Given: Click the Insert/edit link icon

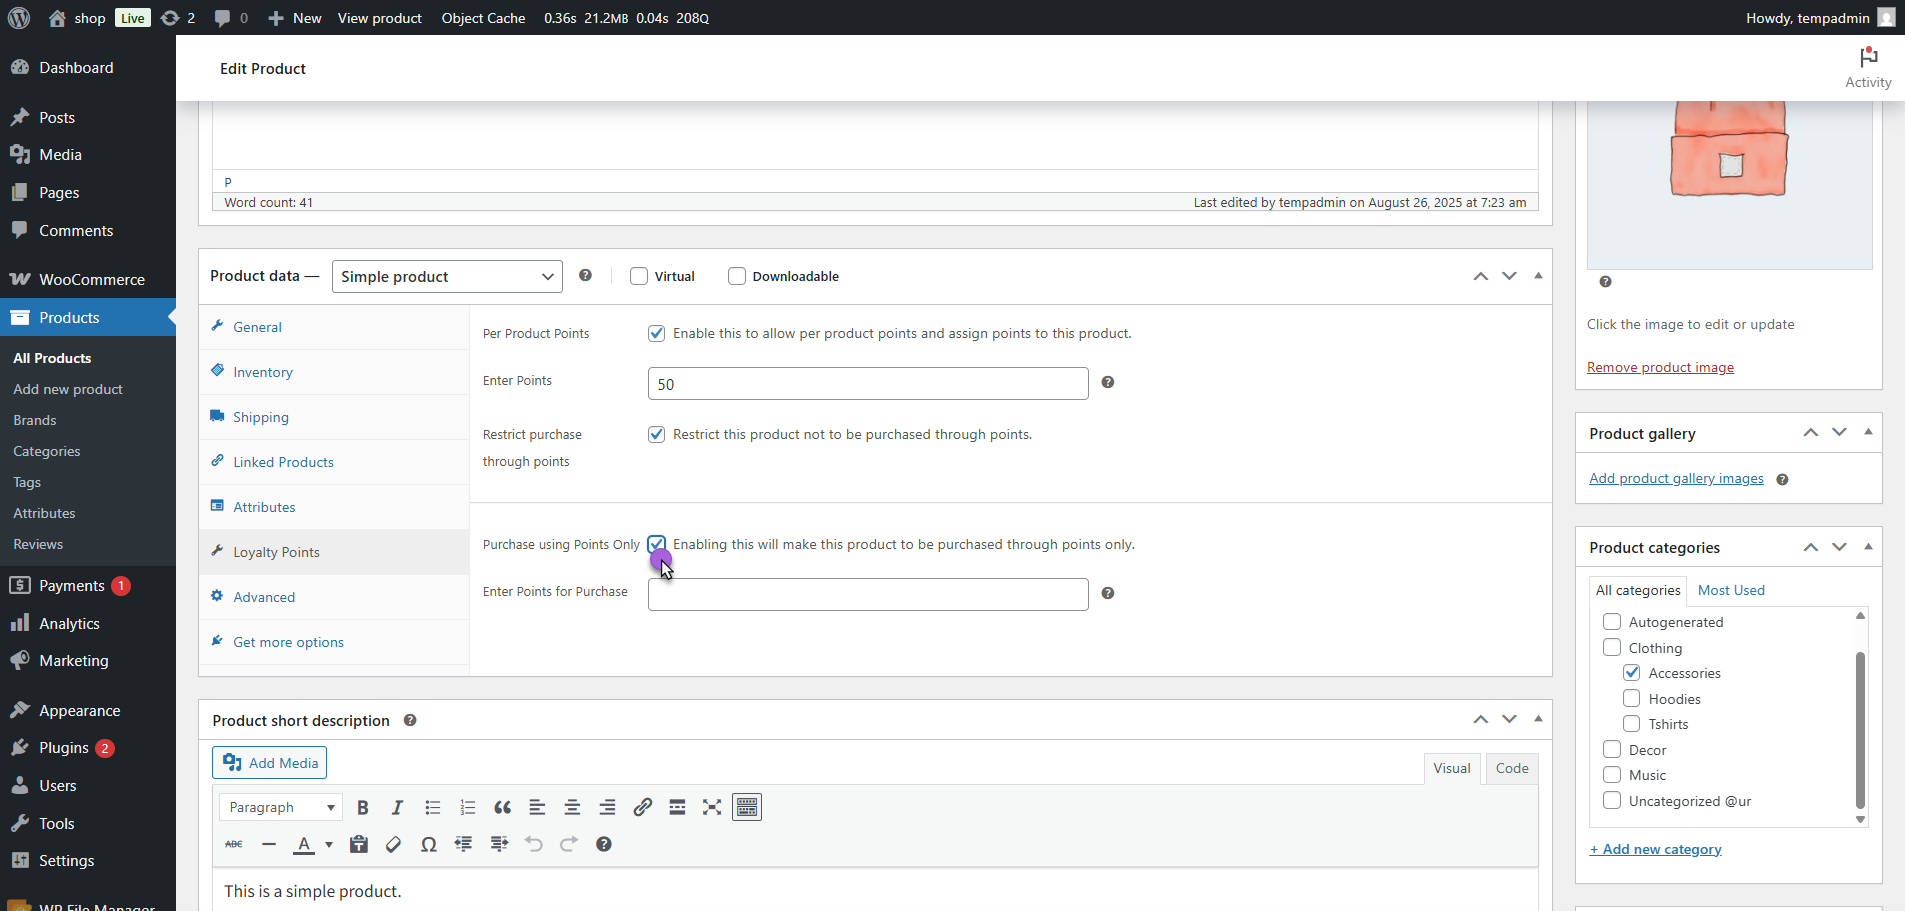Looking at the screenshot, I should pos(642,808).
